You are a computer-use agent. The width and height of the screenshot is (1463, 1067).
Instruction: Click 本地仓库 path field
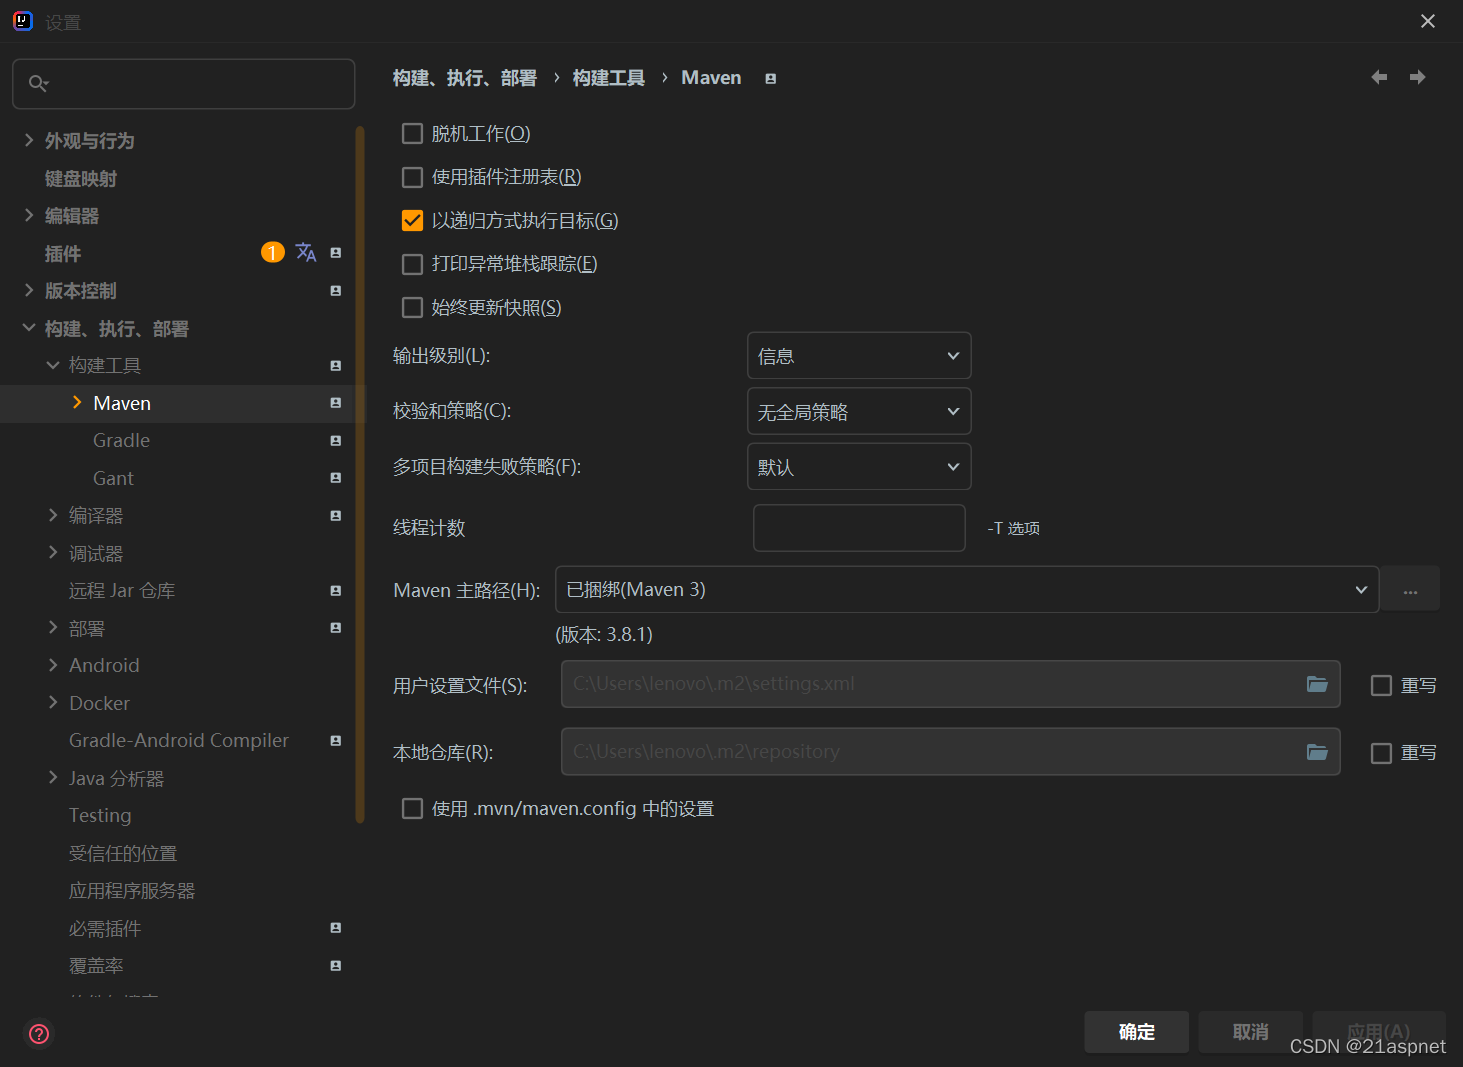click(950, 752)
